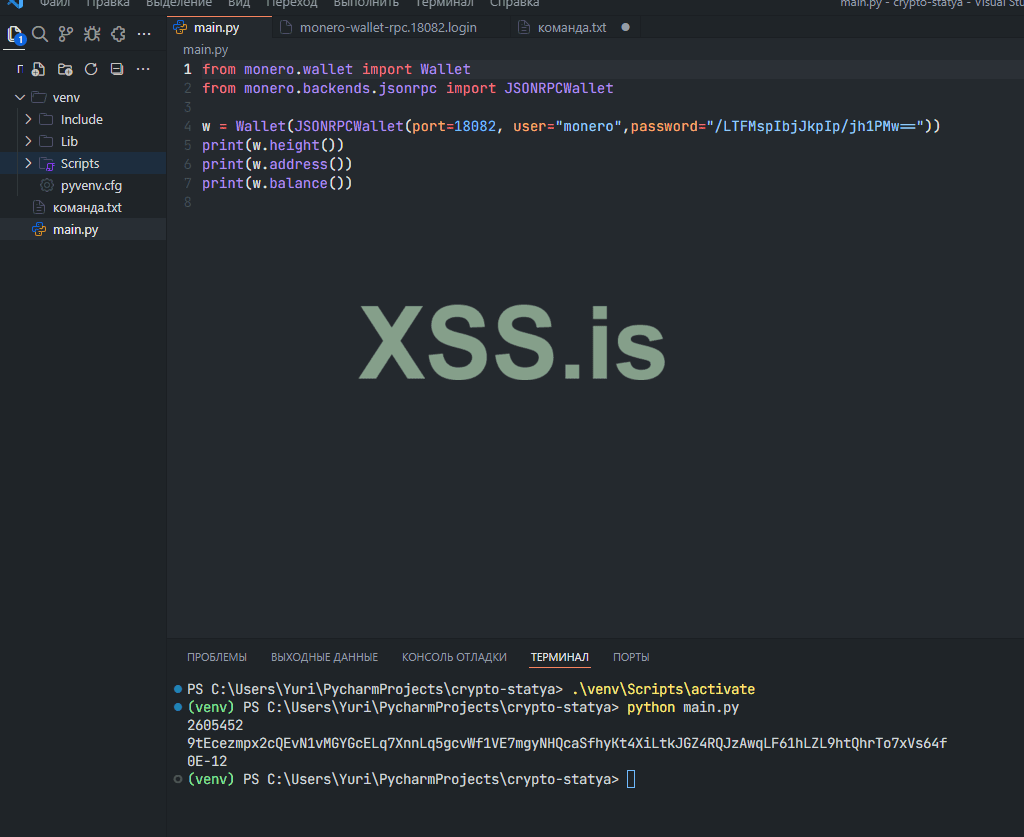Open the ПОРТЫ panel tab
Viewport: 1024px width, 837px height.
coord(631,657)
